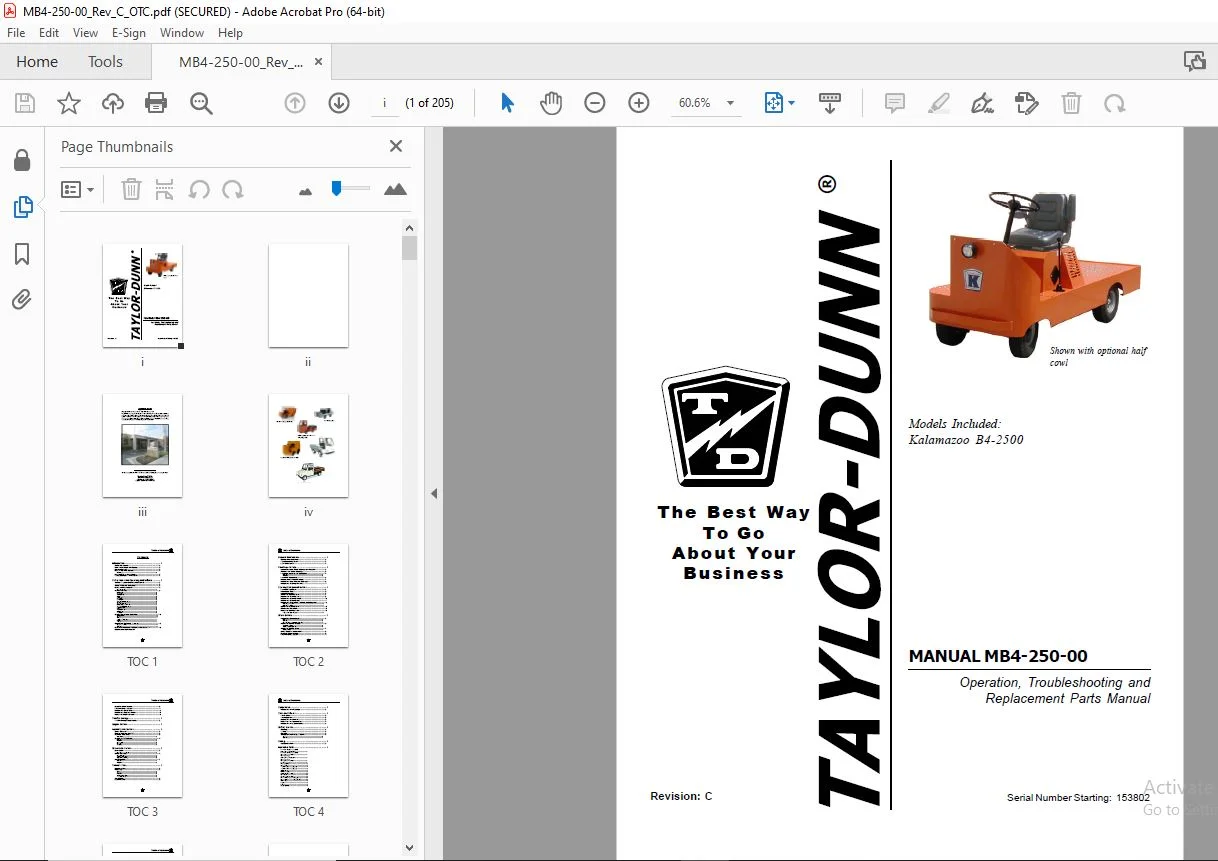Select TOC 2 page thumbnail
The image size is (1218, 861).
click(308, 596)
